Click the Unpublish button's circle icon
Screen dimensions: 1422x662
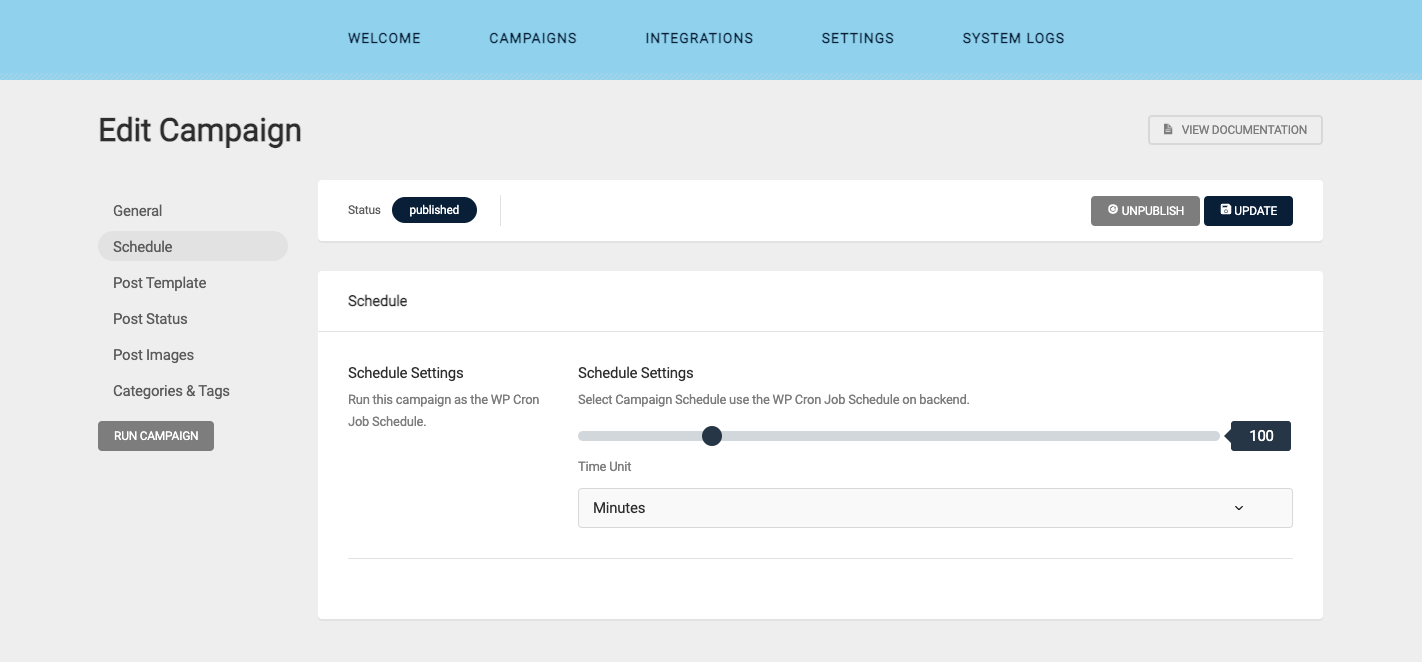point(1113,210)
